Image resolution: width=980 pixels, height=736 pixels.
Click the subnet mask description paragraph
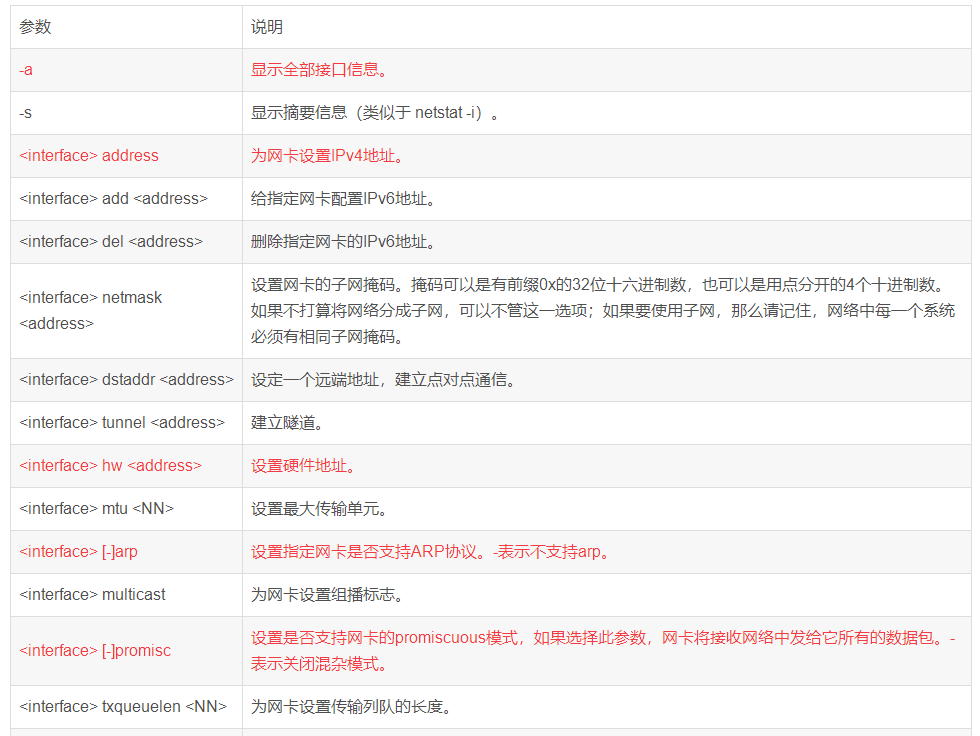603,311
